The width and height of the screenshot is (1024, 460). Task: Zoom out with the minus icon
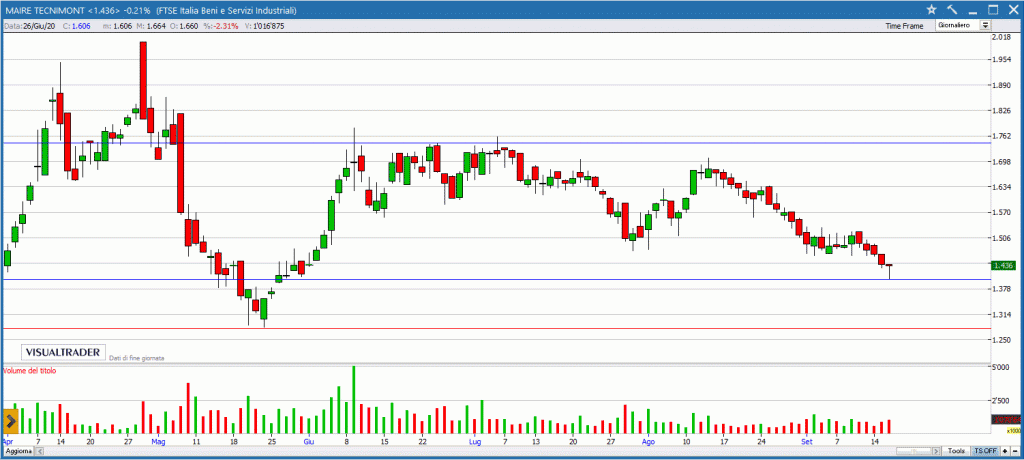pyautogui.click(x=1015, y=451)
